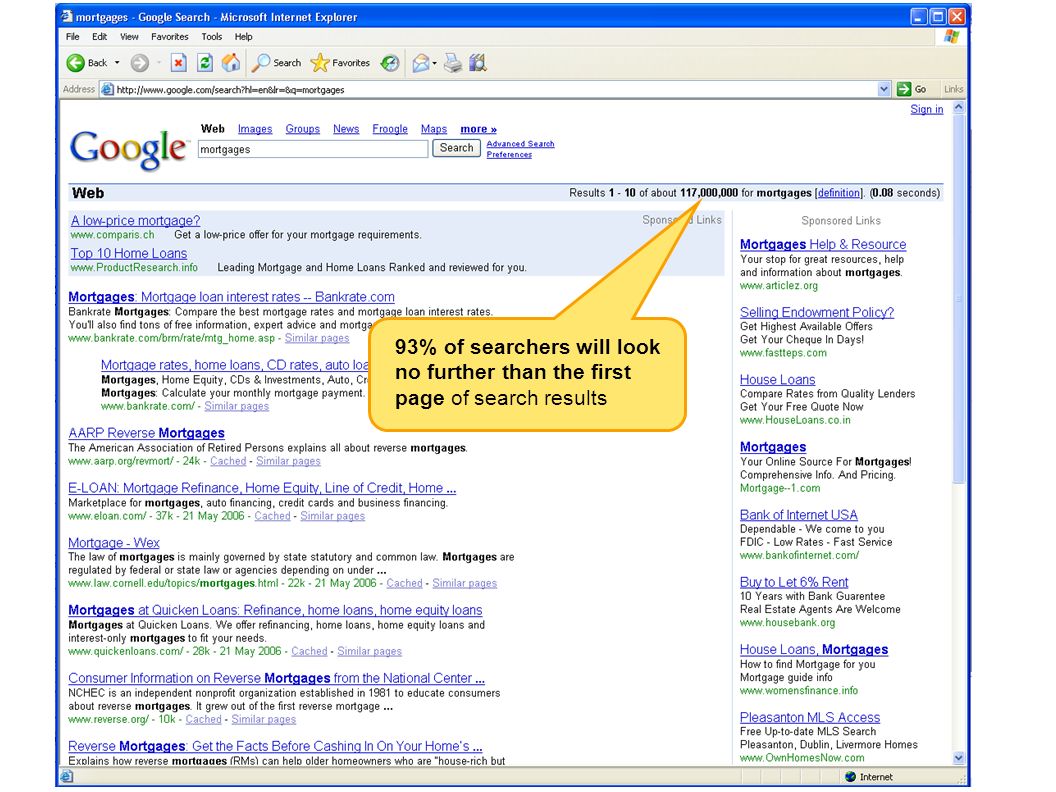Image resolution: width=1056 pixels, height=792 pixels.
Task: Click the Windows flag logo throbber
Action: coord(951,36)
